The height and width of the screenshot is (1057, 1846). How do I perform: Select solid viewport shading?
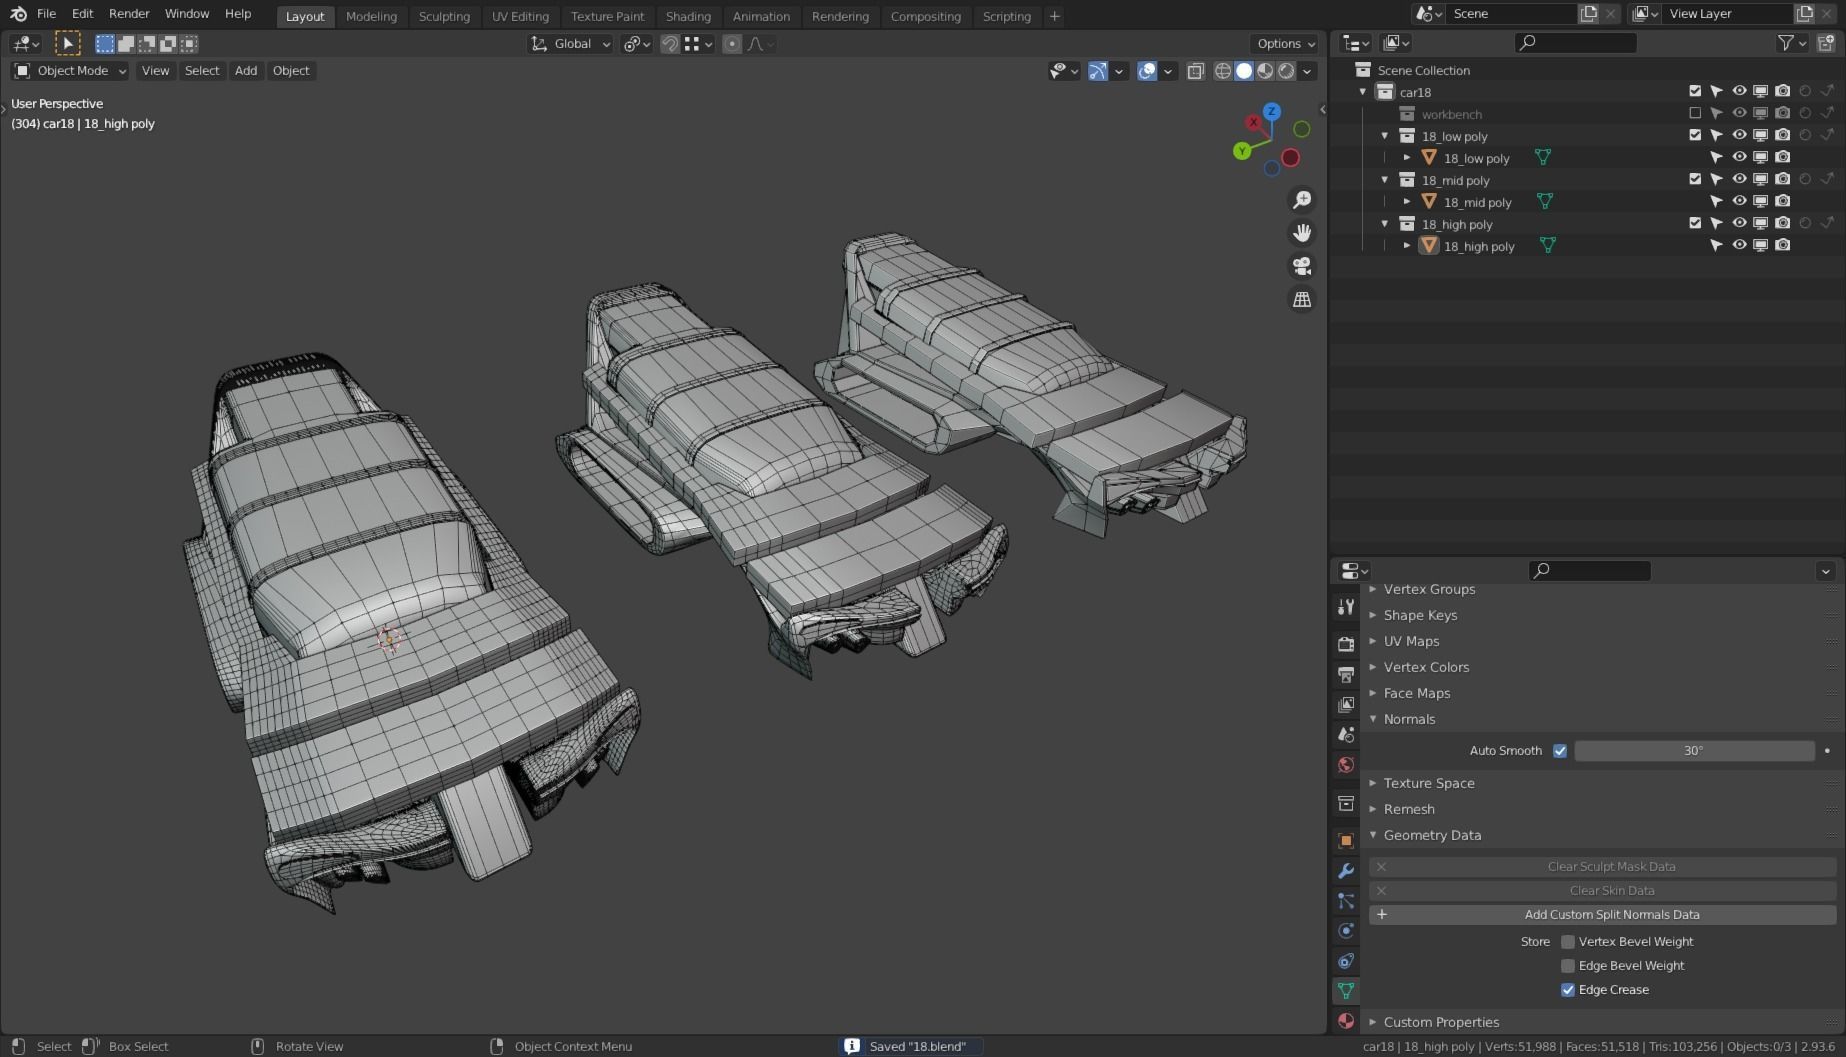click(1244, 71)
